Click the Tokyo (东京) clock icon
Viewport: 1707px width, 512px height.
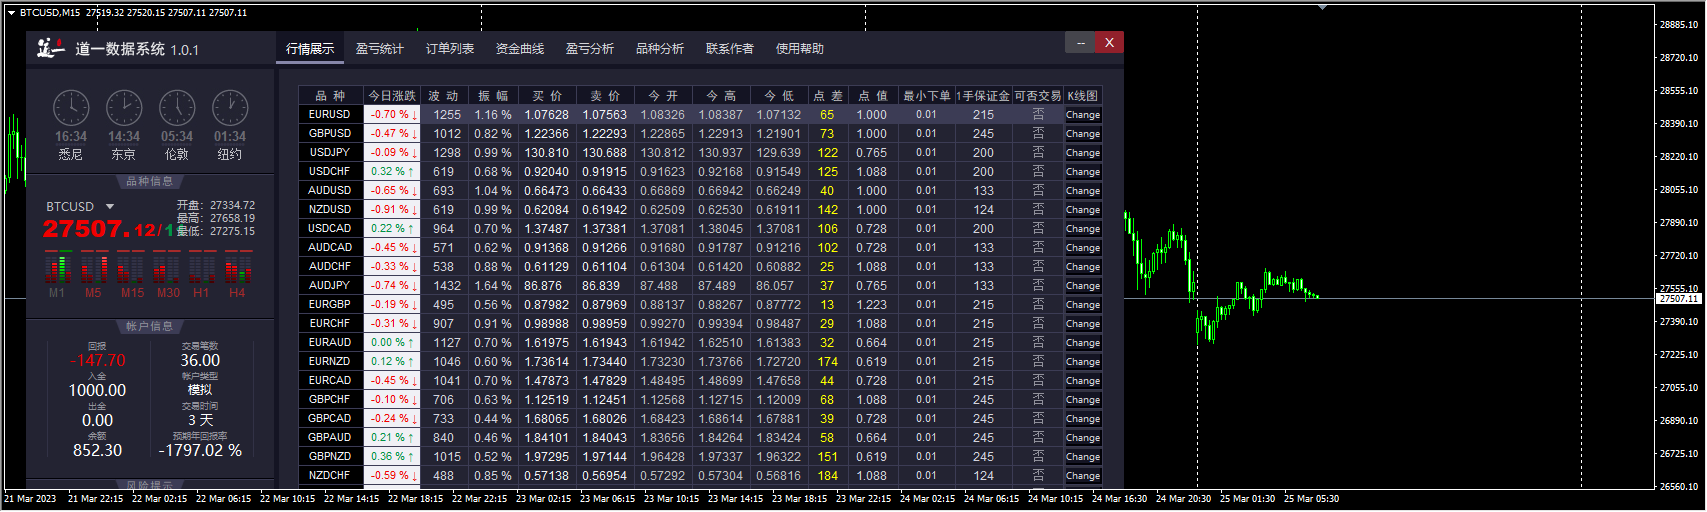point(124,108)
